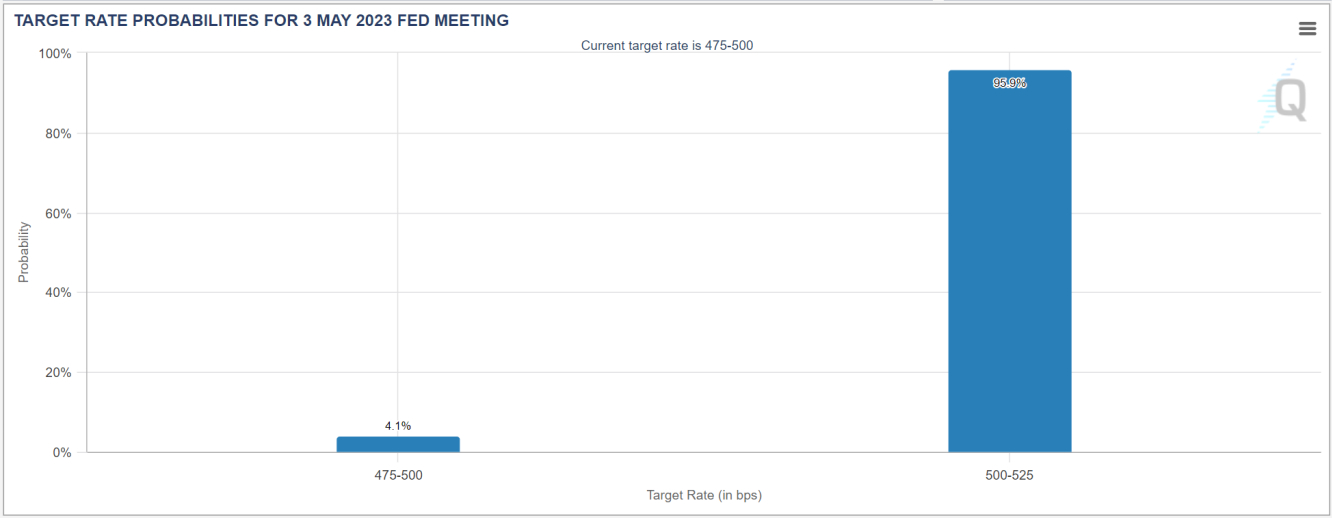Image resolution: width=1332 pixels, height=518 pixels.
Task: Click the top edge of the 500-525 bar
Action: coord(1010,71)
